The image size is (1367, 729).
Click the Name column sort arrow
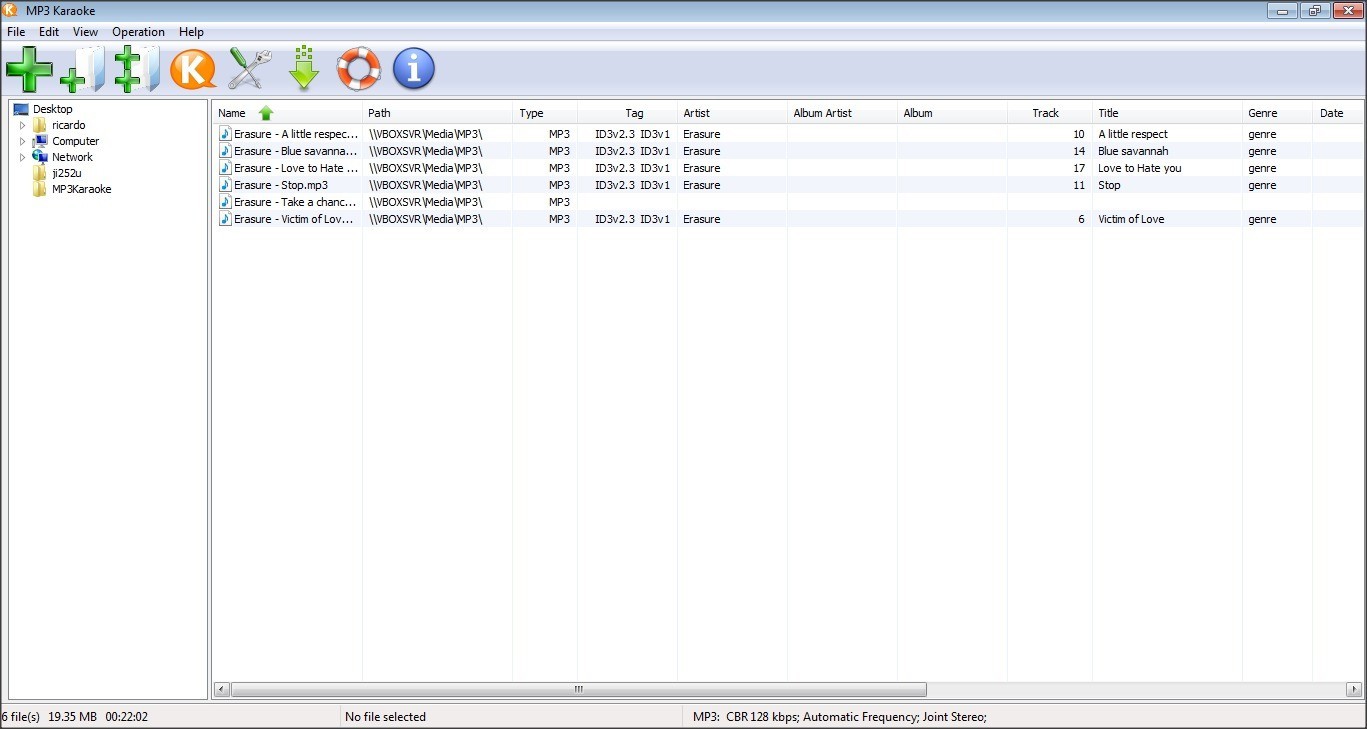pos(265,113)
